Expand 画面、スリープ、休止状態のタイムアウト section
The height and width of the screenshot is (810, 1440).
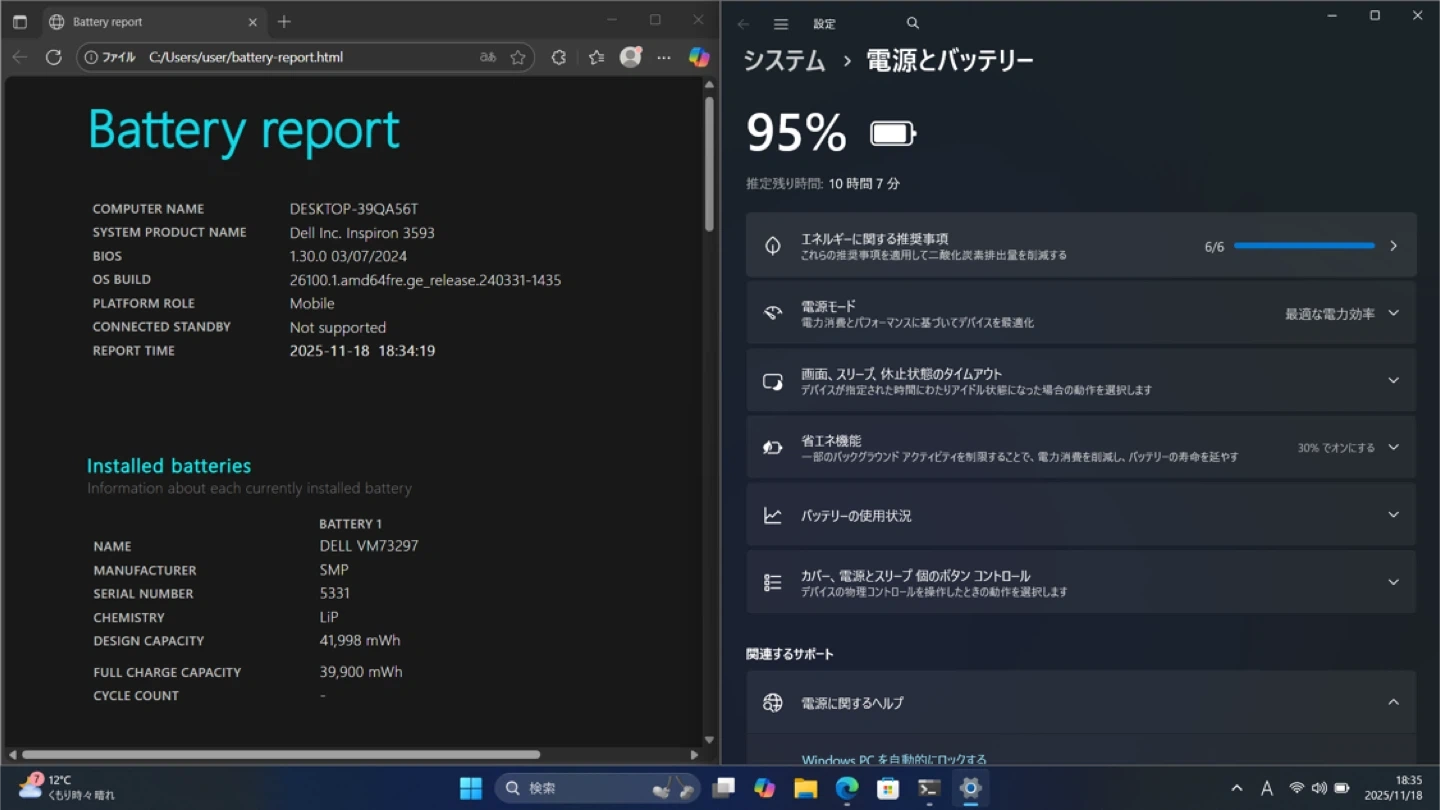click(1393, 380)
